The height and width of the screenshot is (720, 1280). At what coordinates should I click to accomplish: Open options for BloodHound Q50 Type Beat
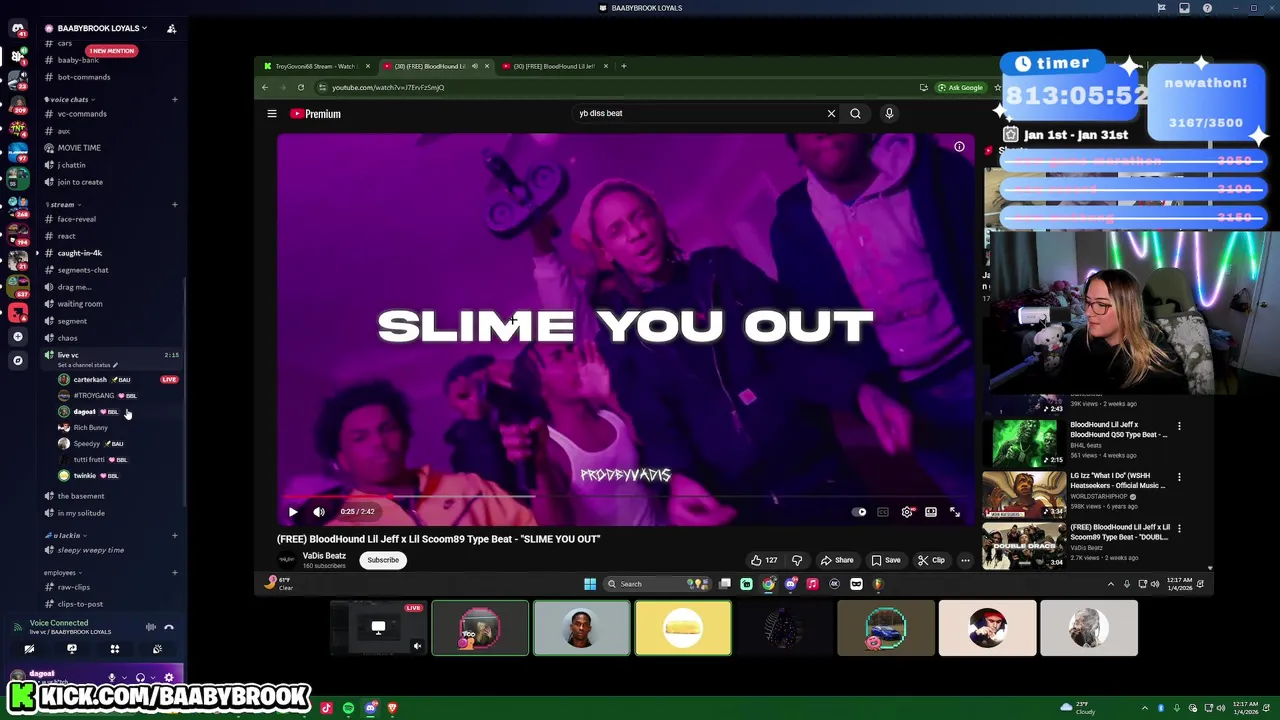coord(1179,426)
